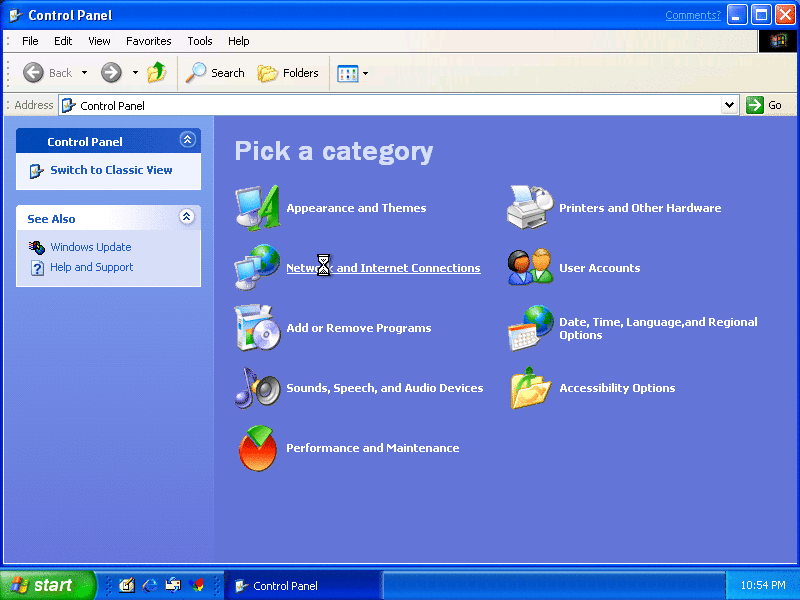
Task: Click the colorful fourth Quick Launch icon
Action: point(196,585)
